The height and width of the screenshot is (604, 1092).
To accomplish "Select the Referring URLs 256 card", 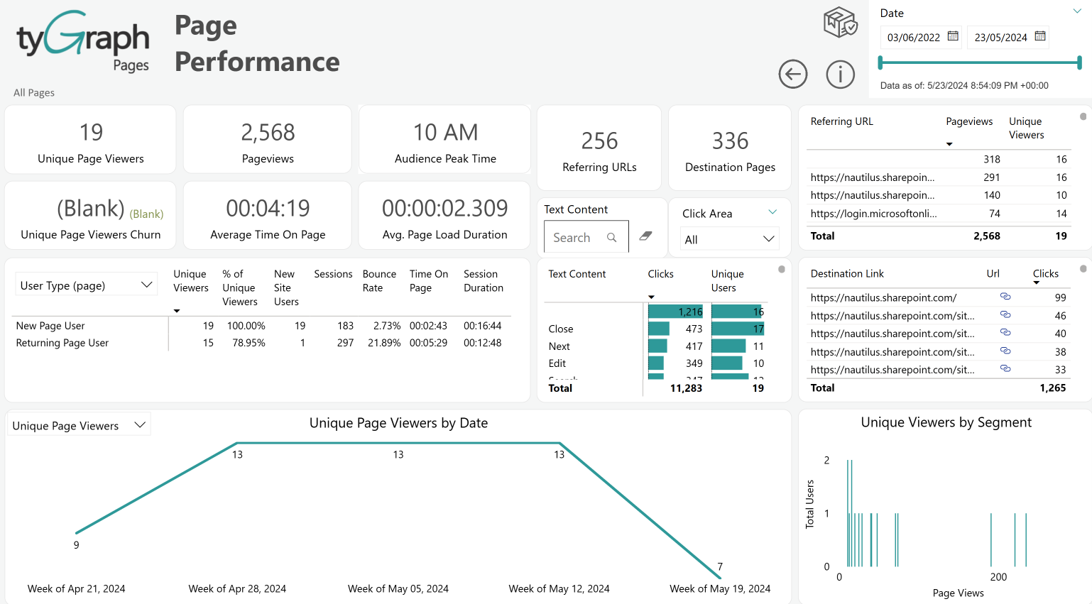I will 599,148.
